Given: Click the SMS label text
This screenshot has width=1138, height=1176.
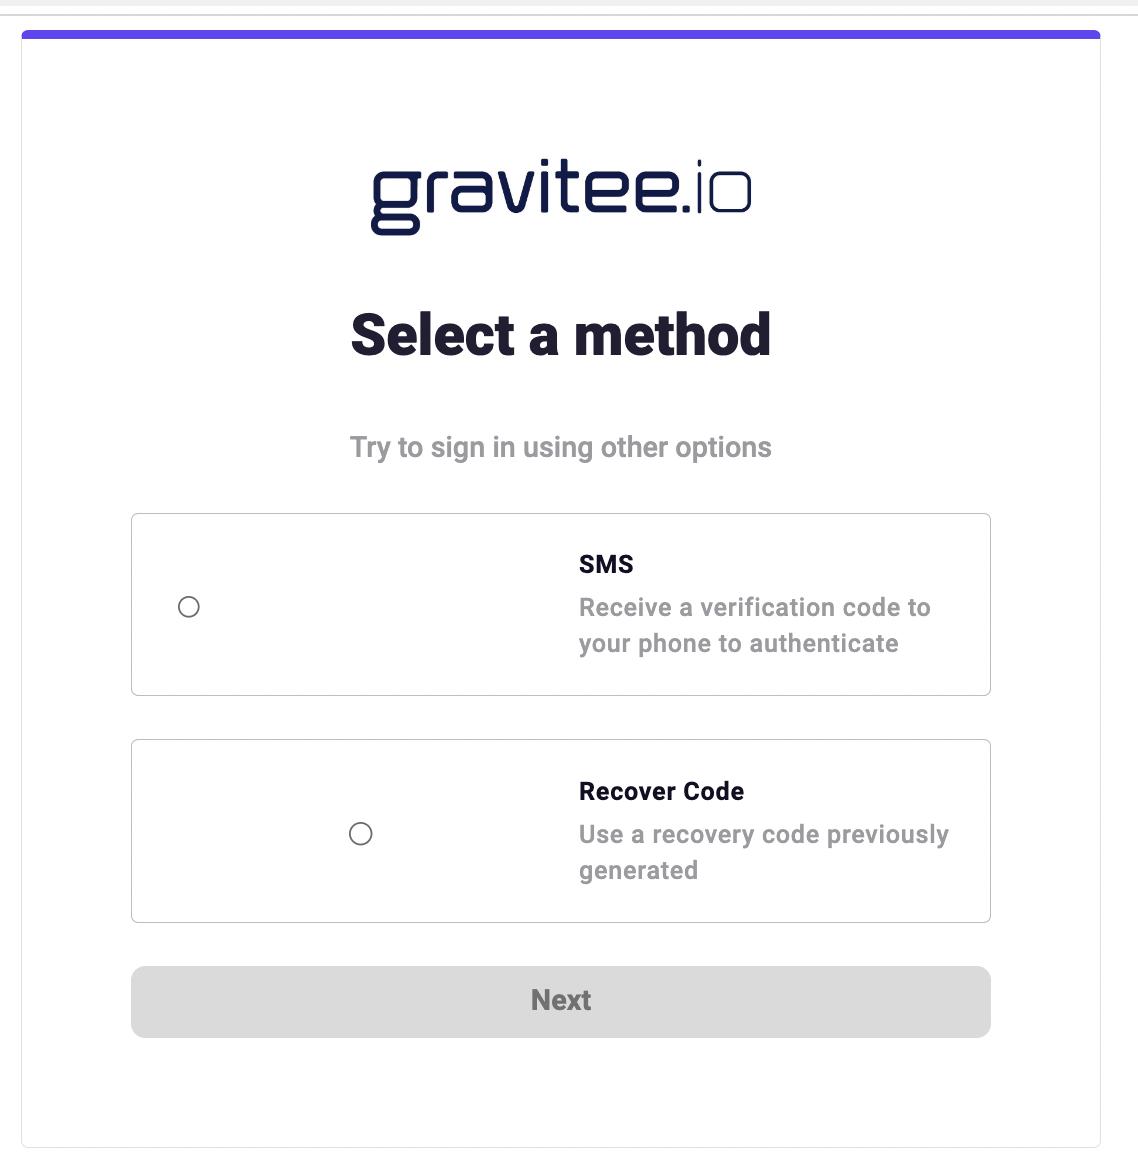Looking at the screenshot, I should tap(605, 563).
